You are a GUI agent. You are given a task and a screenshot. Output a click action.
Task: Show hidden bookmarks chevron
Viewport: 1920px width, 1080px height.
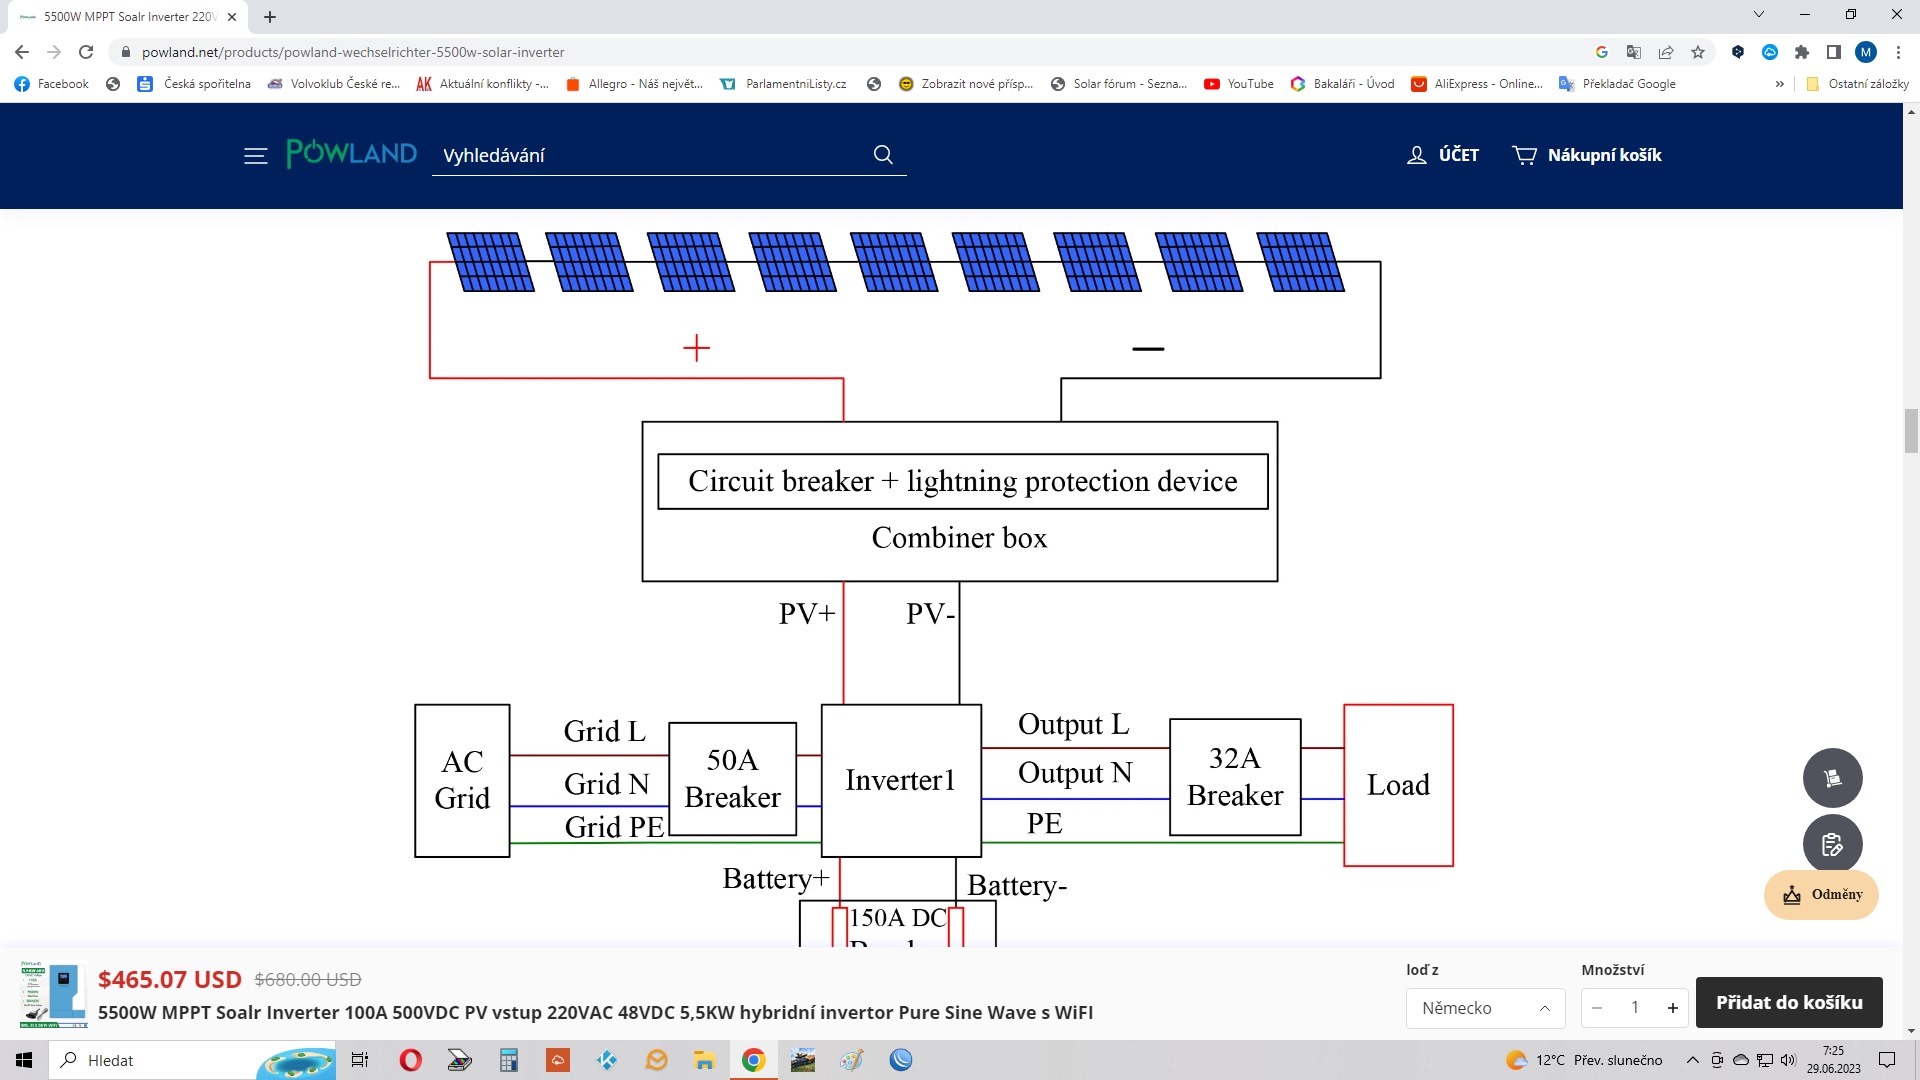pyautogui.click(x=1779, y=84)
